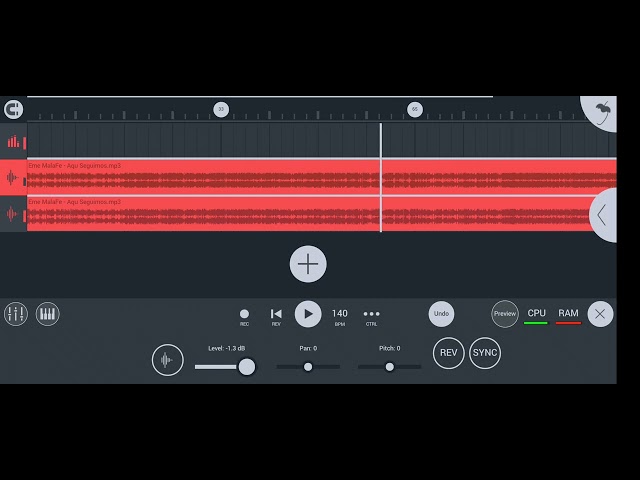The height and width of the screenshot is (480, 640).
Task: Open the piano keyboard icon
Action: click(x=48, y=314)
